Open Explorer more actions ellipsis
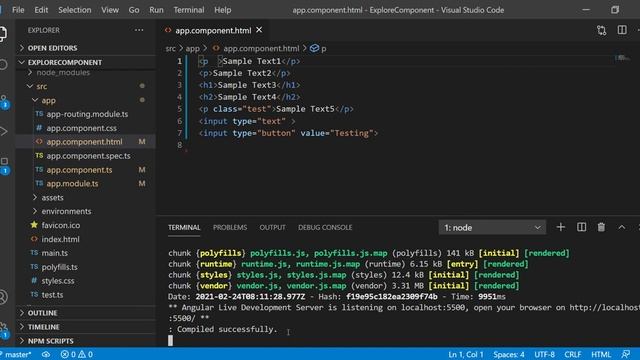Image resolution: width=640 pixels, height=360 pixels. tap(139, 30)
